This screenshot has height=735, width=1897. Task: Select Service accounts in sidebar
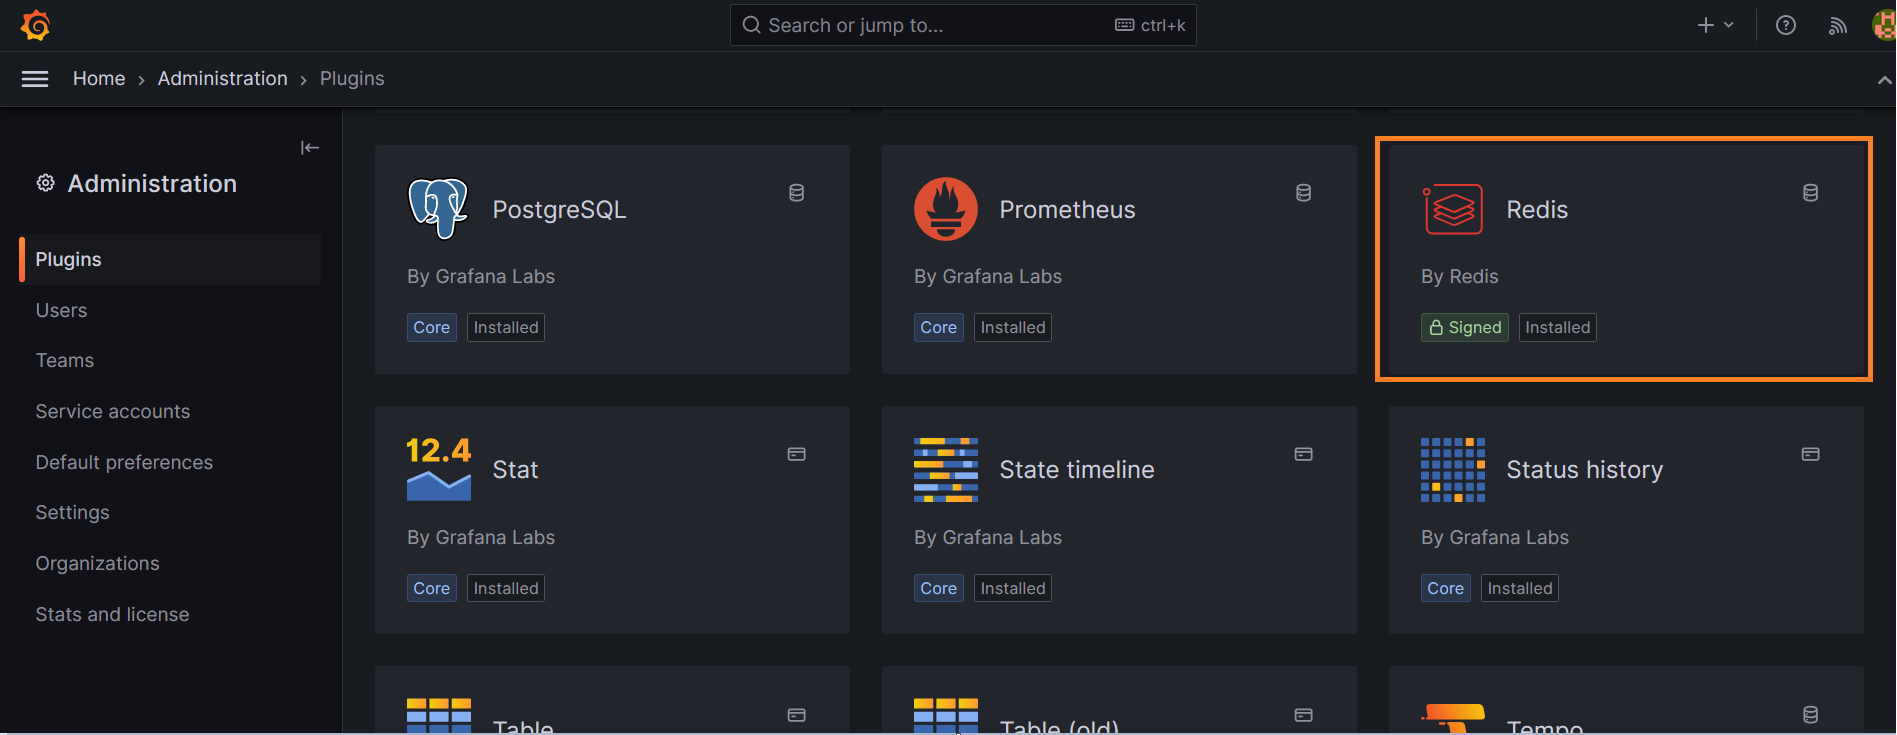click(112, 411)
